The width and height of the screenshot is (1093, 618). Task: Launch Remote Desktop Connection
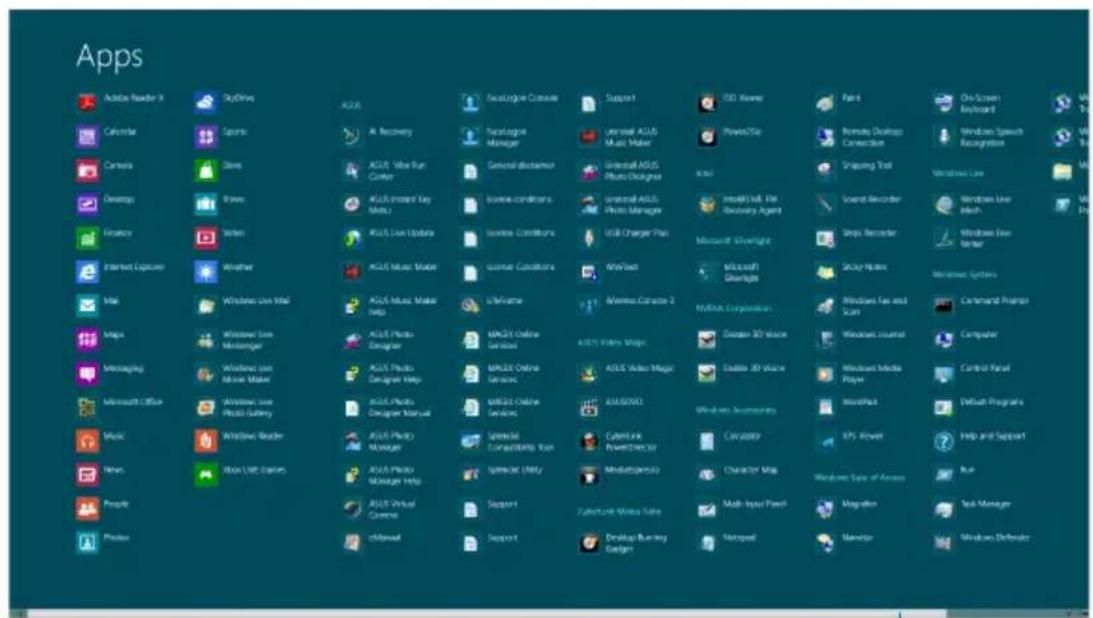click(x=859, y=136)
